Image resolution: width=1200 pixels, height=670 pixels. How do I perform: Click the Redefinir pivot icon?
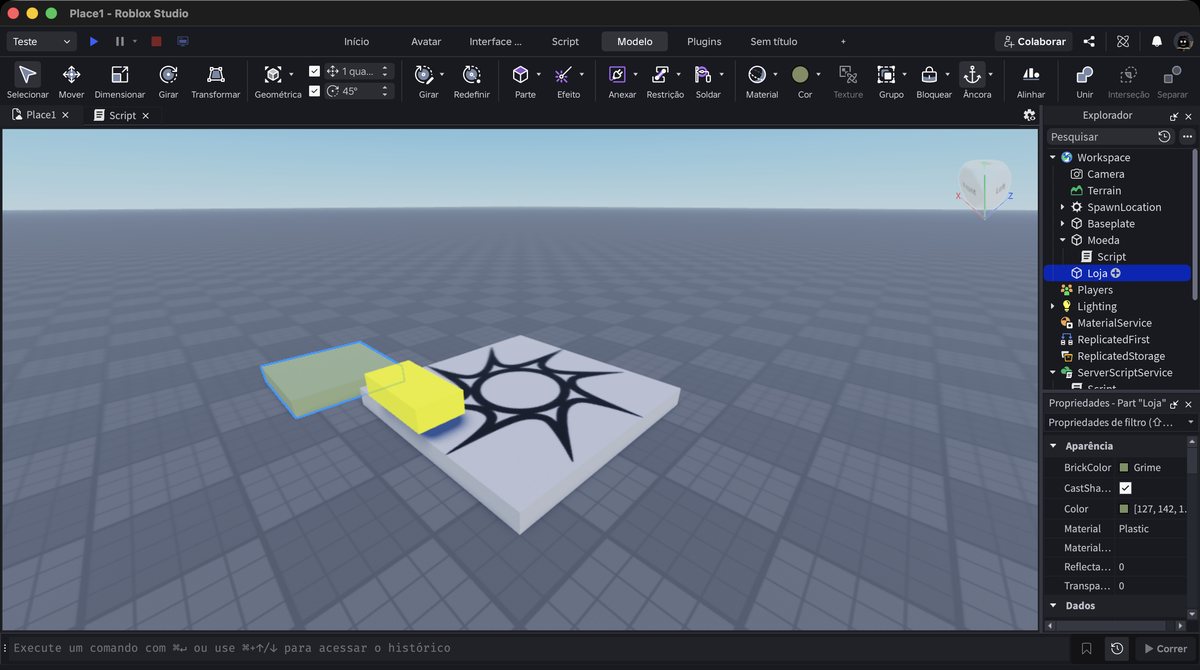[x=471, y=75]
